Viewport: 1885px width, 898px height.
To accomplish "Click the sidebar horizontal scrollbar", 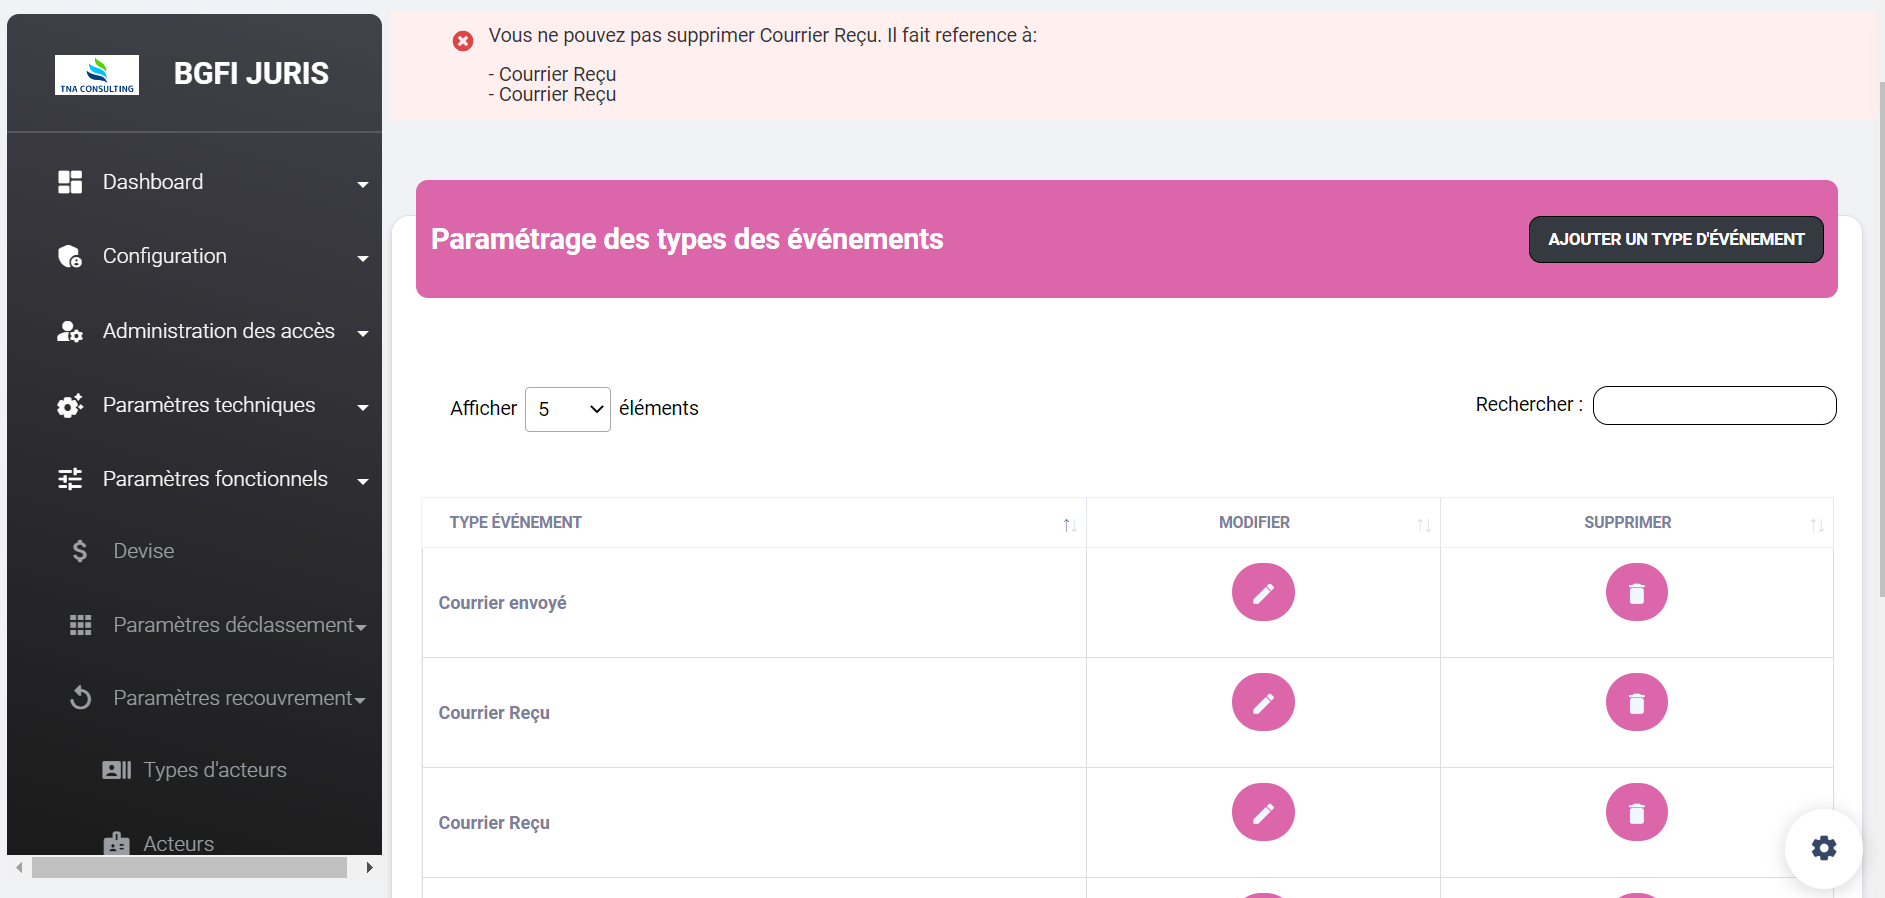I will pos(189,867).
